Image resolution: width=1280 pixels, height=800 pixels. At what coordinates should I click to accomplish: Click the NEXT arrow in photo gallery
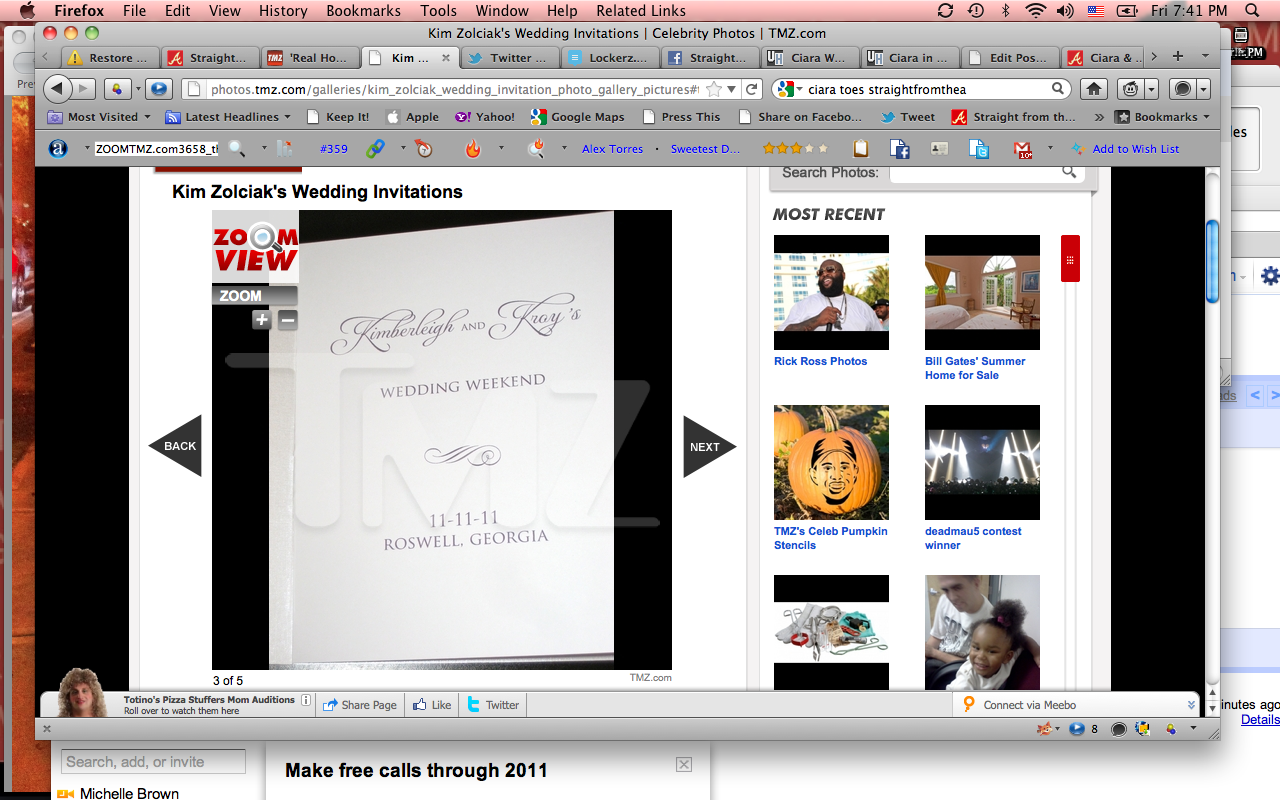click(707, 447)
